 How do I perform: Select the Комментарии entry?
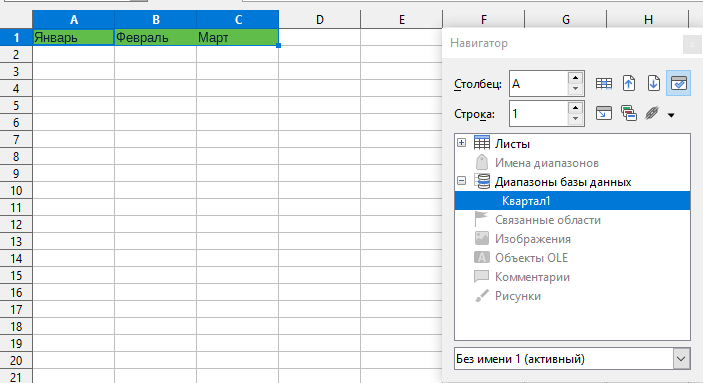point(532,277)
